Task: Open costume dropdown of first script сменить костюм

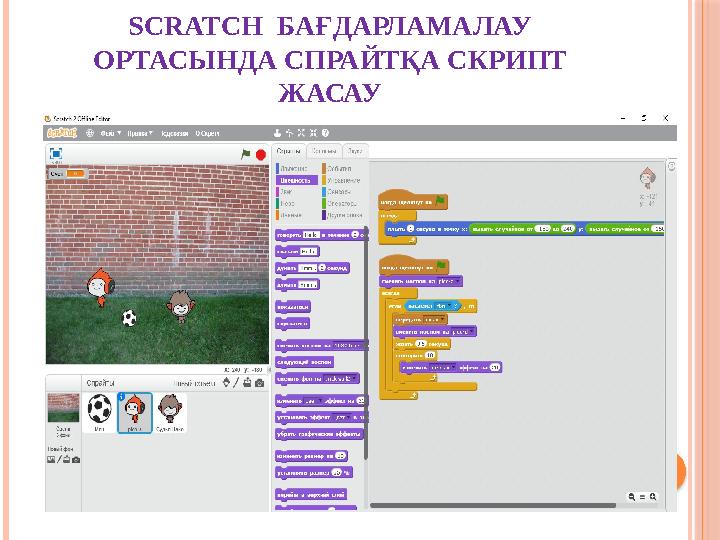Action: tap(449, 281)
